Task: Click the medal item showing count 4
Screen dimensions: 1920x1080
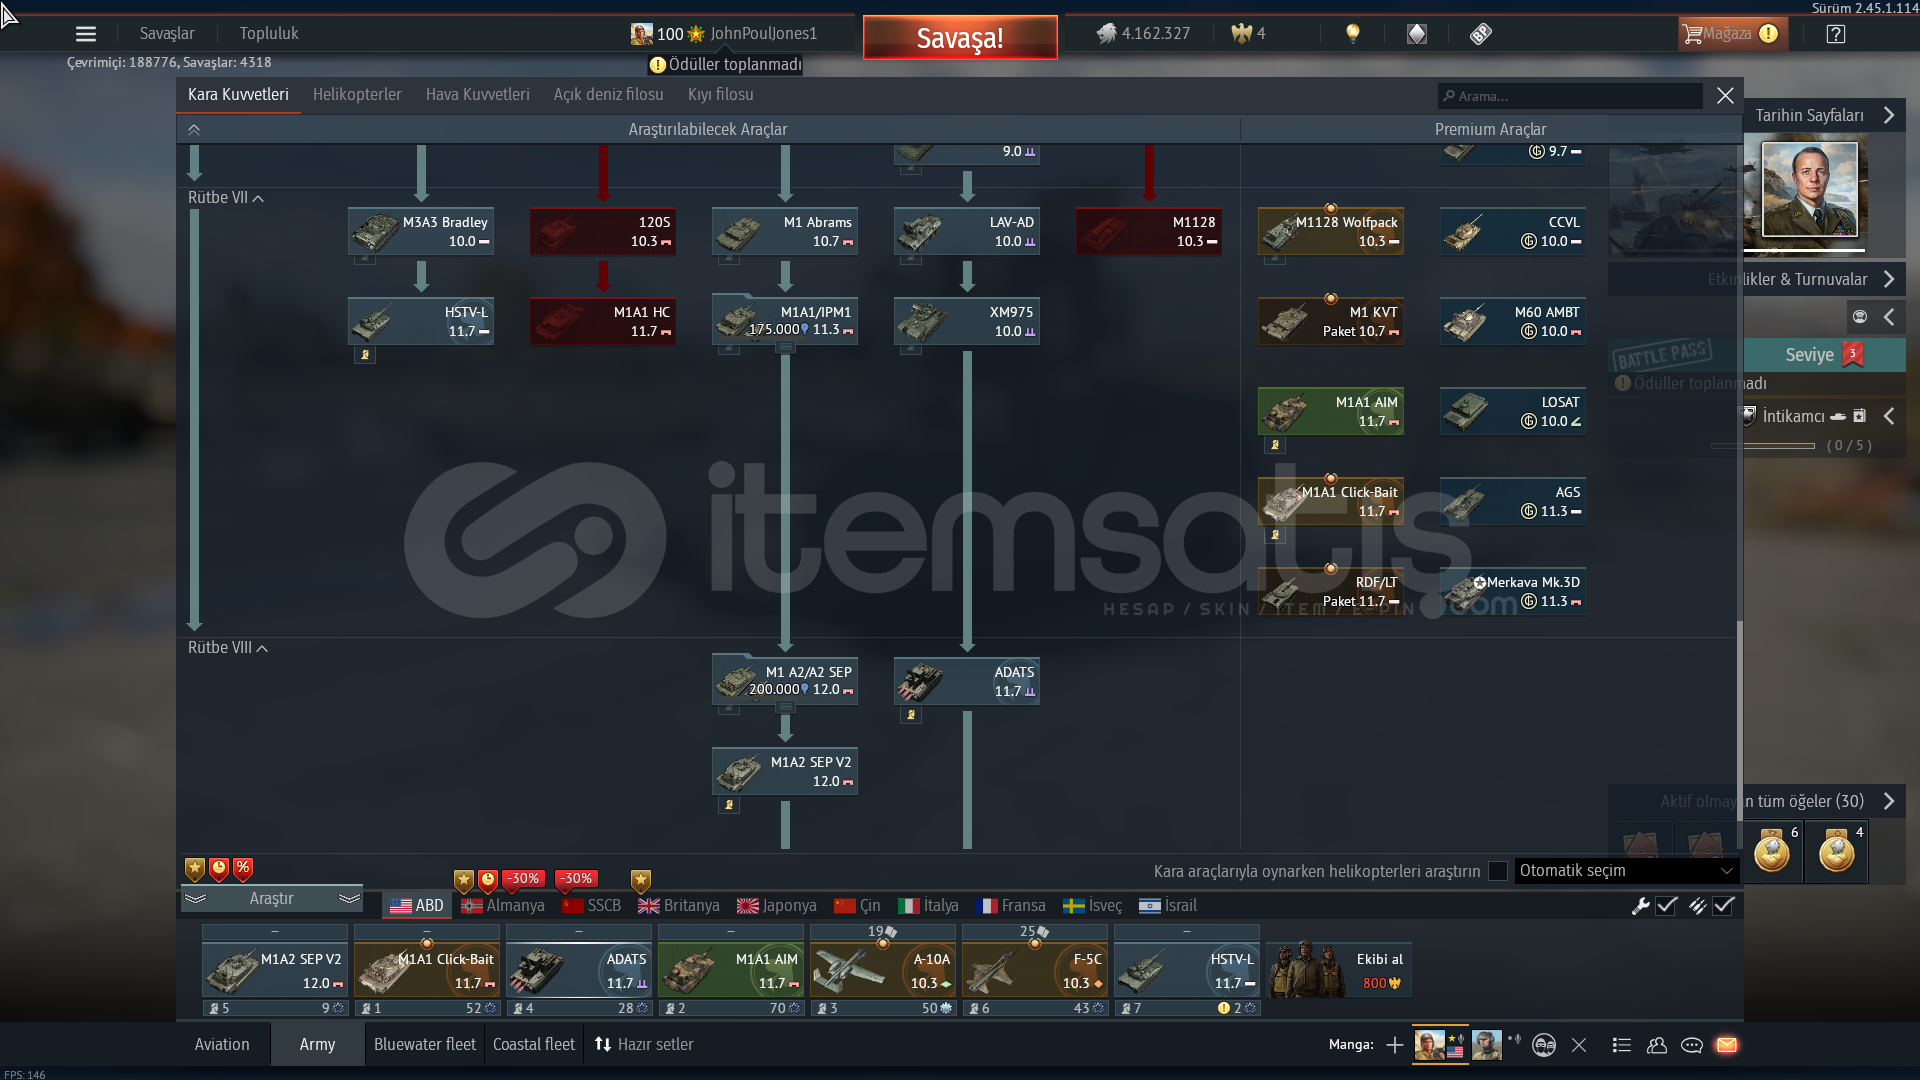Action: pyautogui.click(x=1837, y=852)
